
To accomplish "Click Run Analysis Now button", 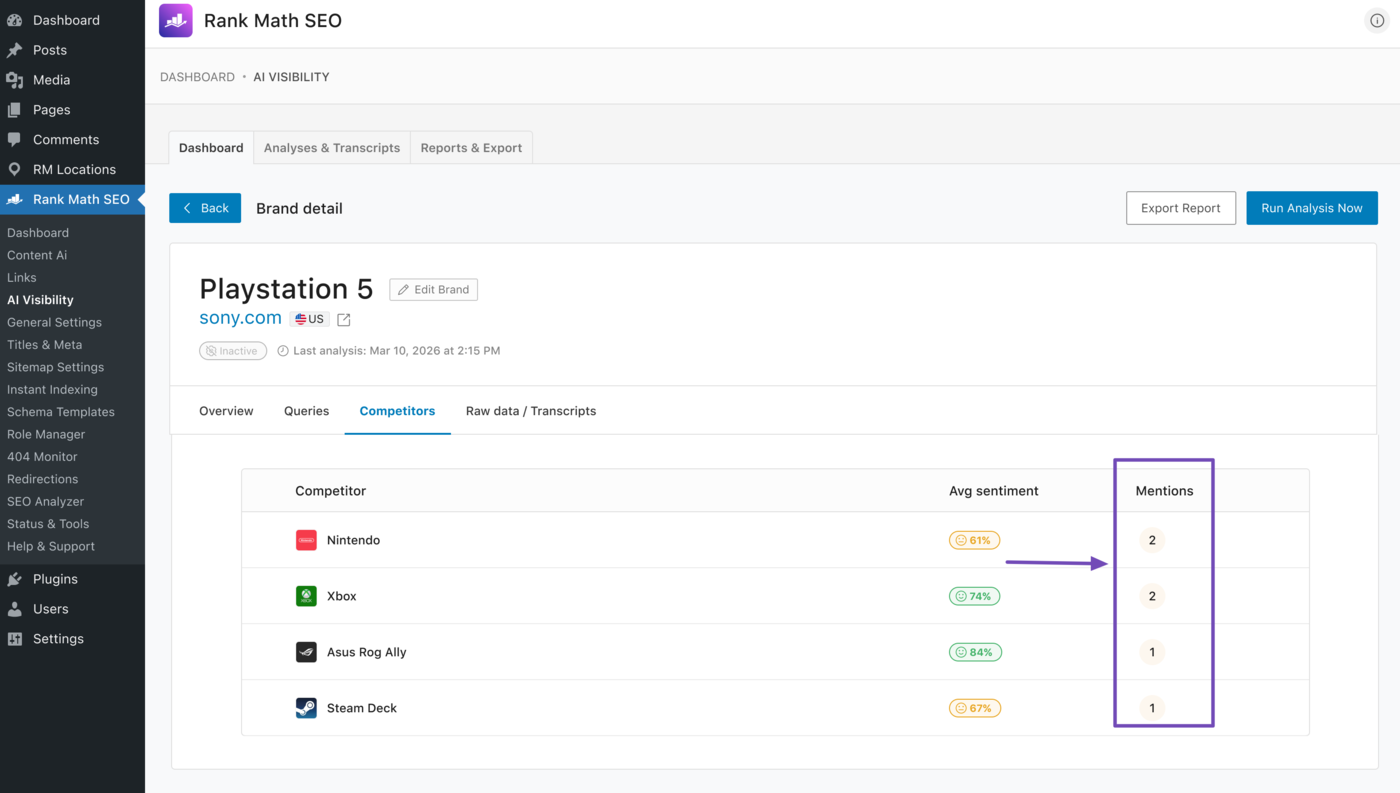I will coord(1312,208).
